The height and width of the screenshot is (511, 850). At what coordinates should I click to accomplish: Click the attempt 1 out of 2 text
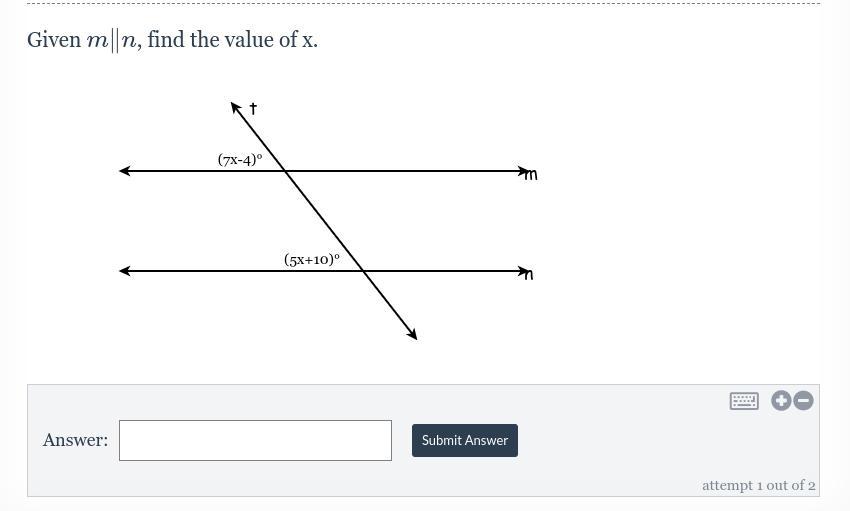point(758,485)
